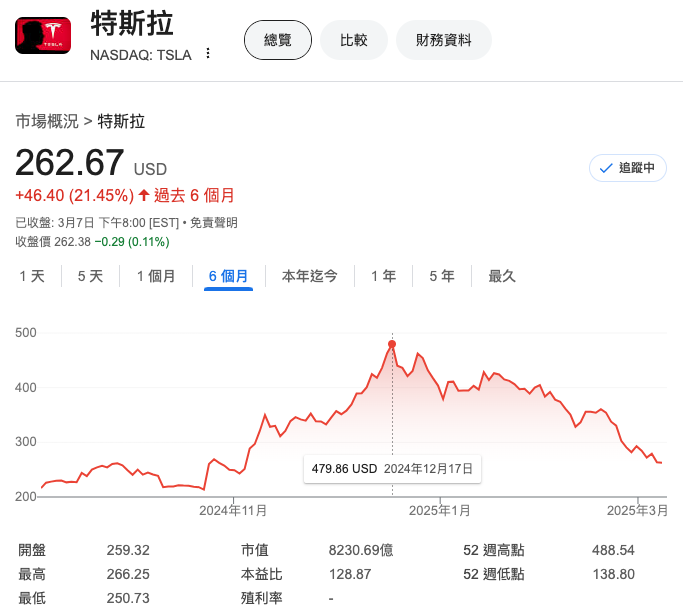The image size is (683, 610).
Task: Select the 1 年 time range
Action: (x=383, y=276)
